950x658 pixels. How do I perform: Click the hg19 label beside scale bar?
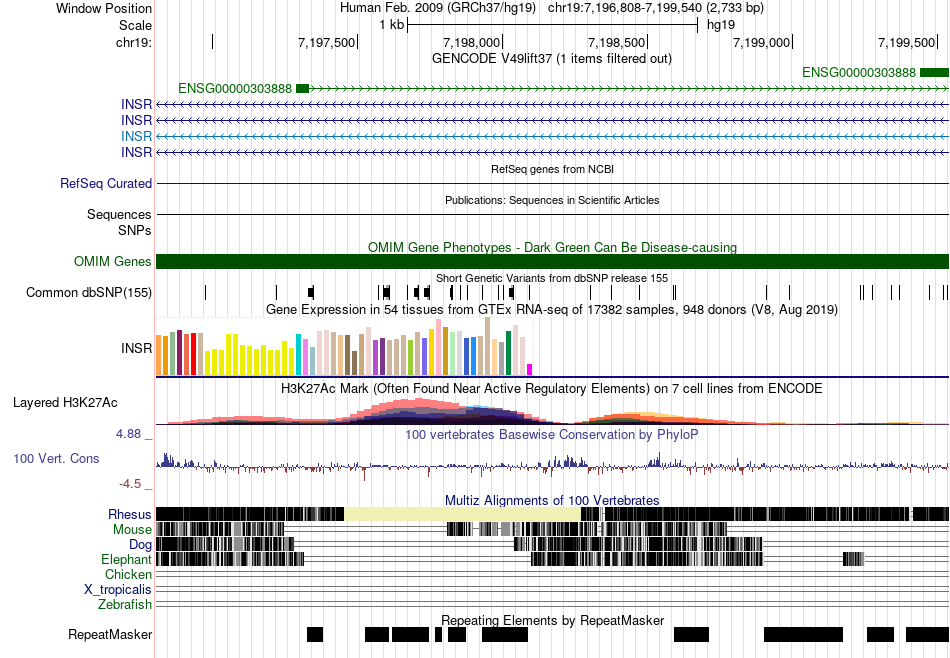point(721,25)
